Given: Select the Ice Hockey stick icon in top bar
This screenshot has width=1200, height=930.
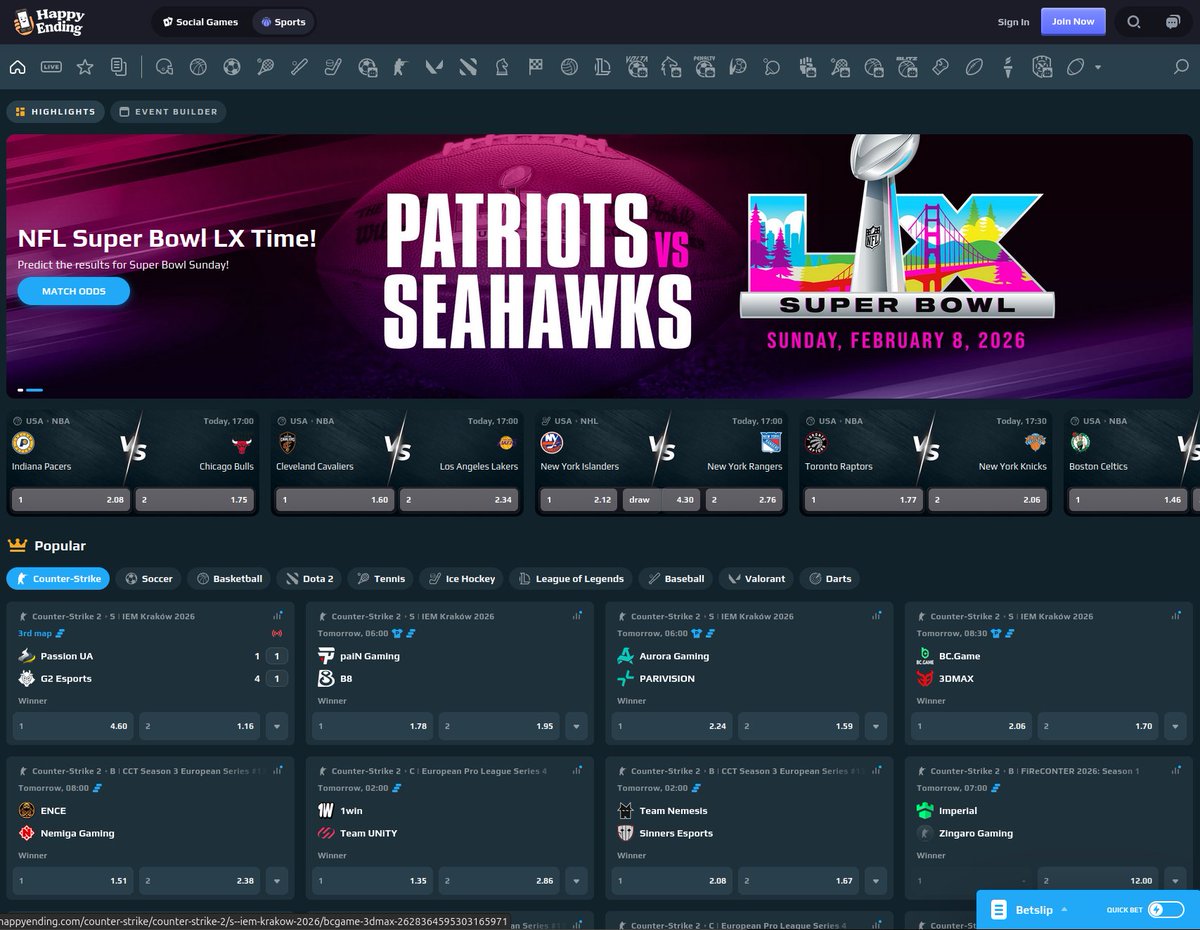Looking at the screenshot, I should [333, 67].
